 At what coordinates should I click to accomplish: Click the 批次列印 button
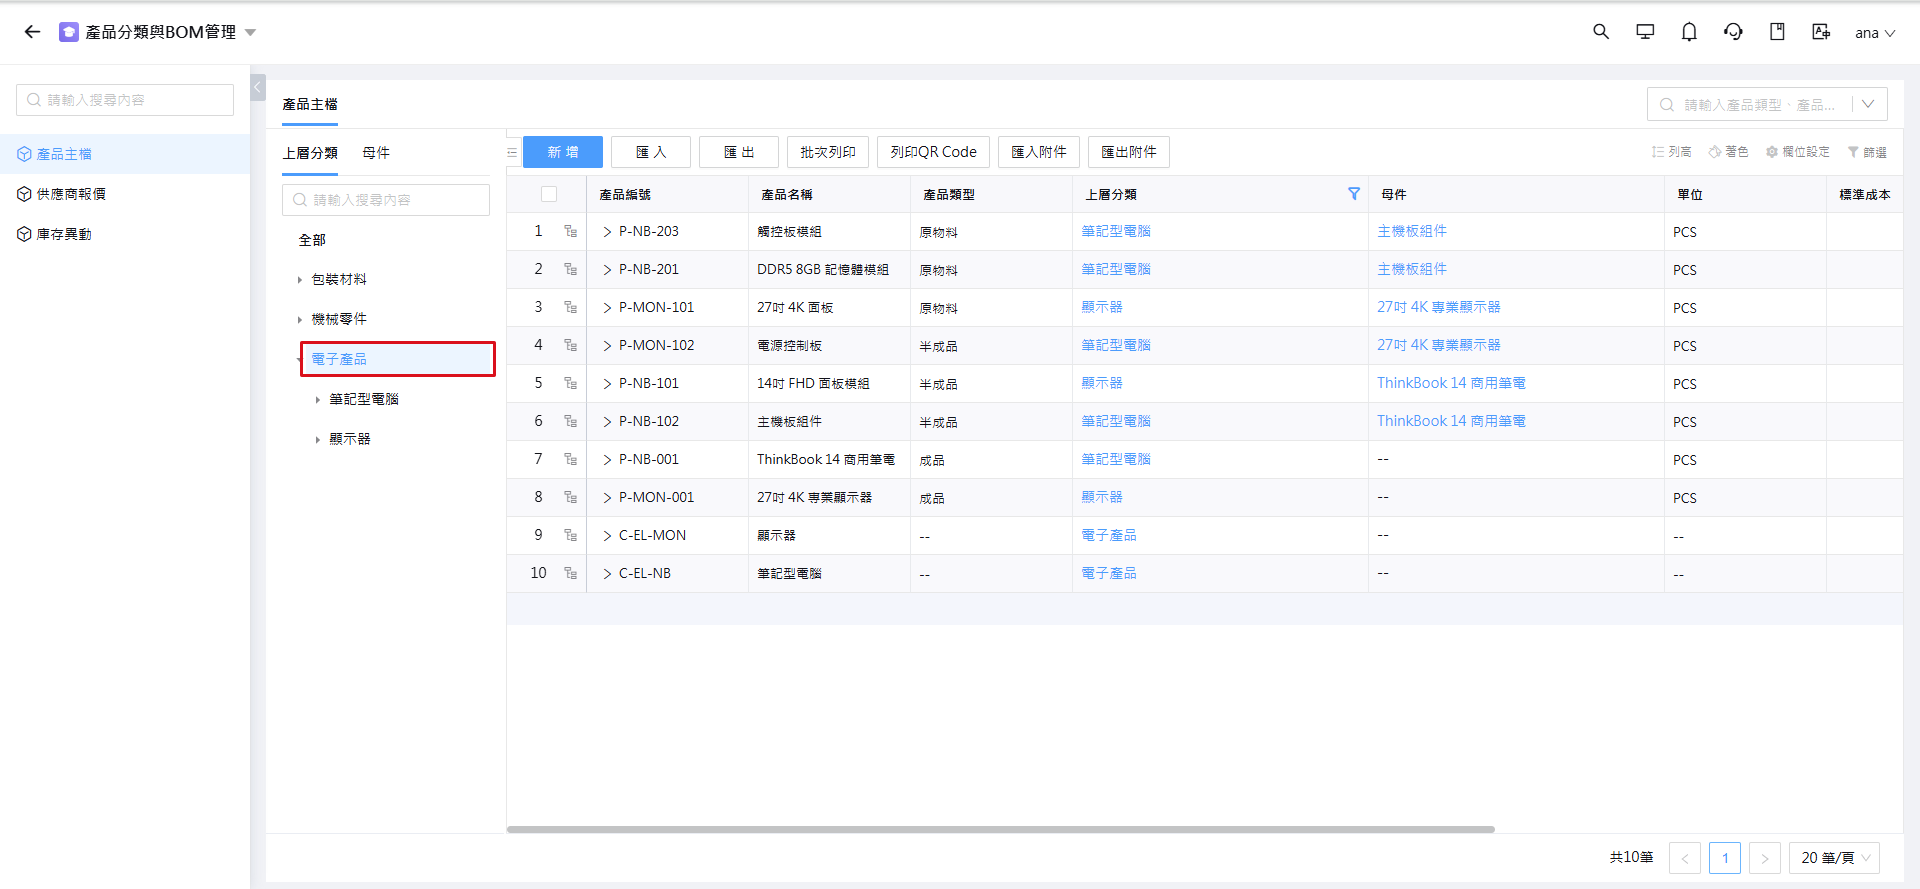(x=828, y=152)
